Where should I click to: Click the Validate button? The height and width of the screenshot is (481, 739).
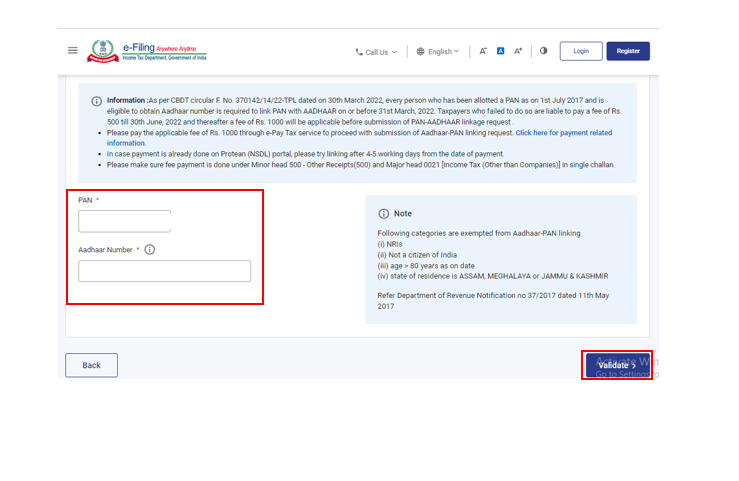click(x=617, y=365)
